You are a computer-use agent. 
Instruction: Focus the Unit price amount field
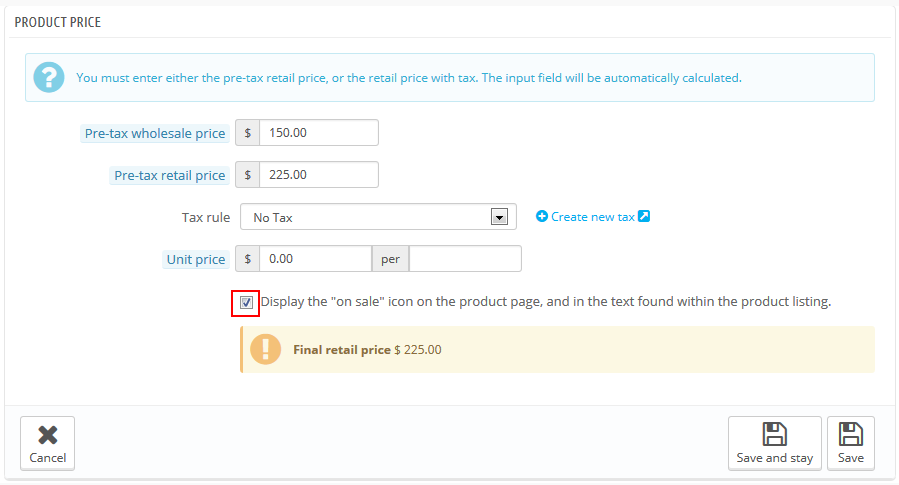coord(315,259)
